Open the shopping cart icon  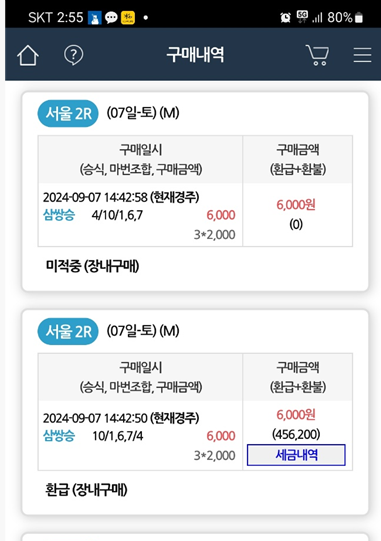point(318,55)
